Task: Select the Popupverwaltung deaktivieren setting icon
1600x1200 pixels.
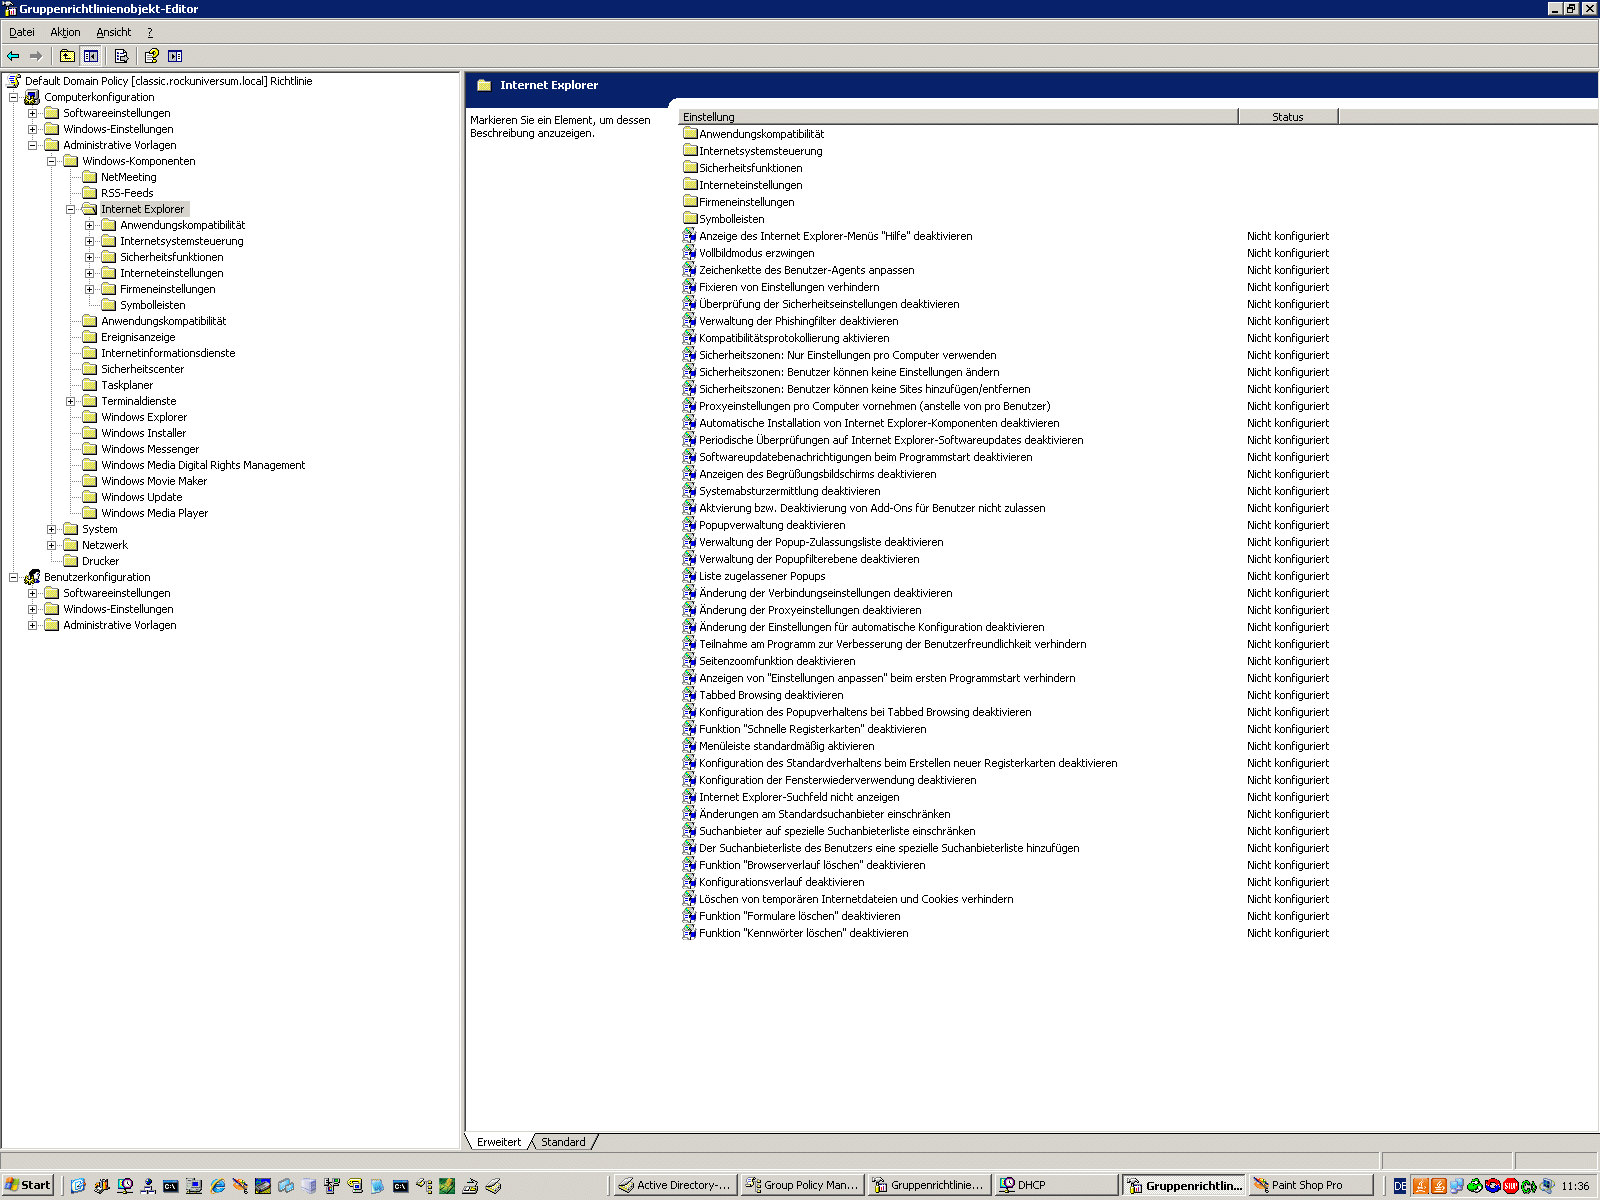Action: tap(689, 525)
